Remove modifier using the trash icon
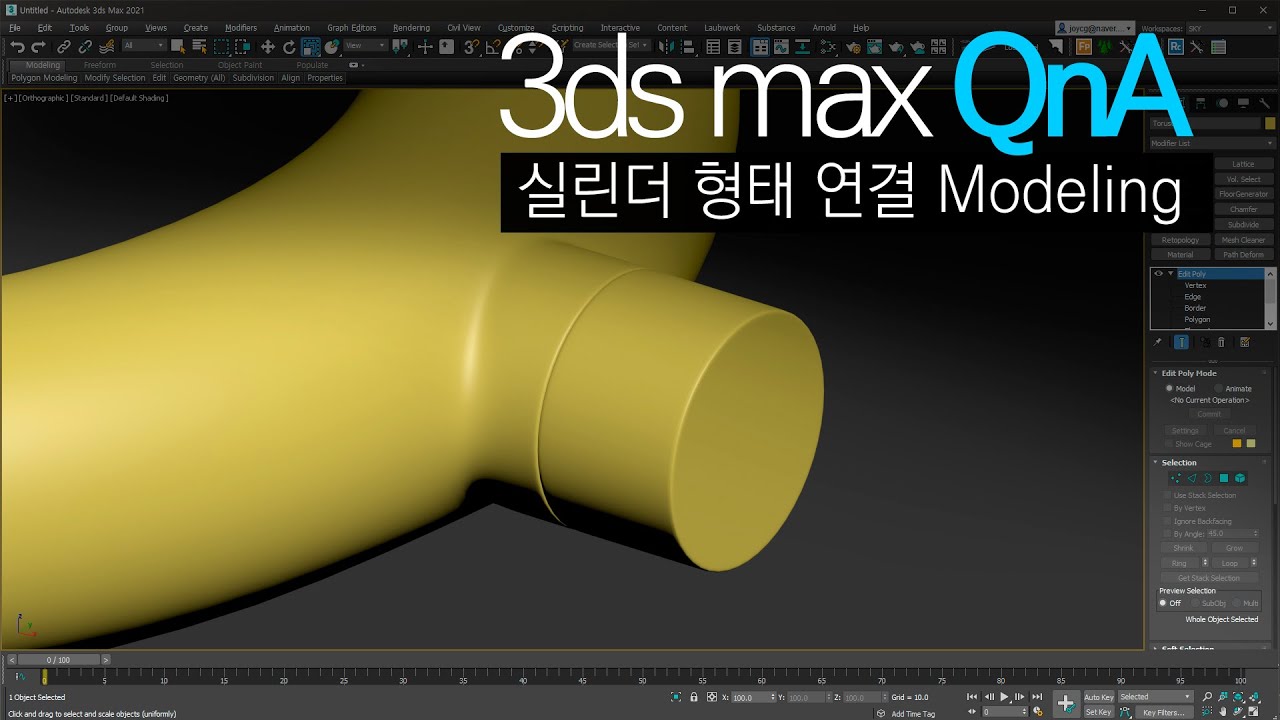Image resolution: width=1280 pixels, height=720 pixels. pos(1221,342)
